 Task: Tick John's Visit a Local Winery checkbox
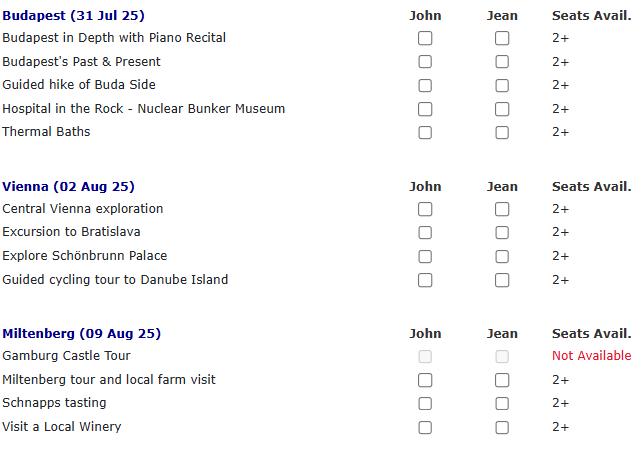425,427
